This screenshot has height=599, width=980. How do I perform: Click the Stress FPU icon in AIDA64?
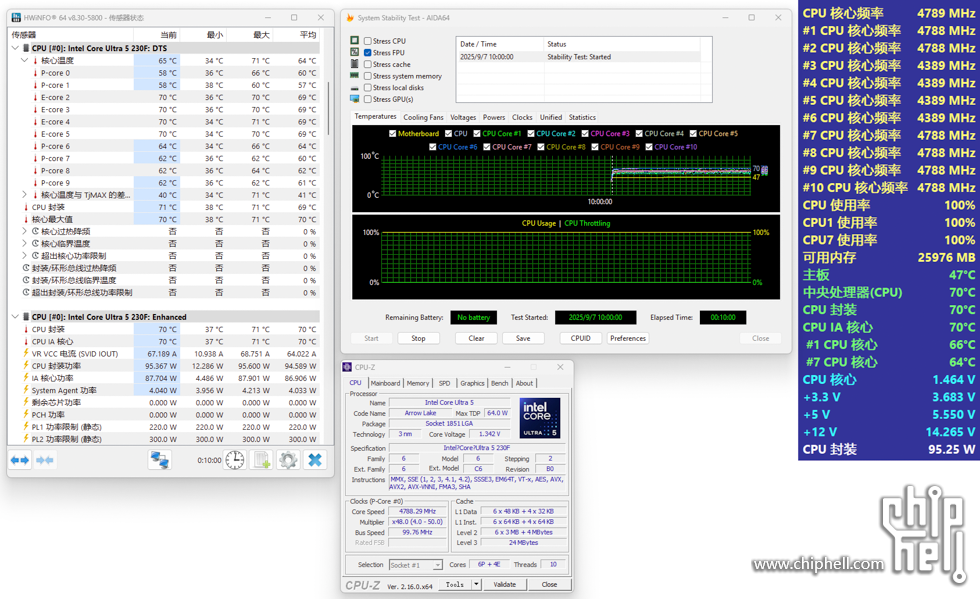pyautogui.click(x=354, y=53)
